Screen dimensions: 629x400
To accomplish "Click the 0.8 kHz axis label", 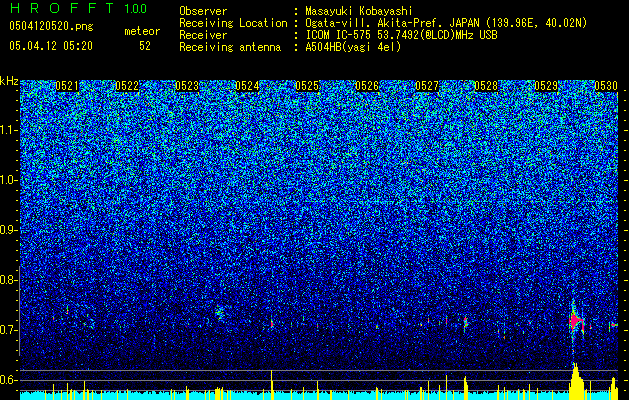I will (7, 280).
